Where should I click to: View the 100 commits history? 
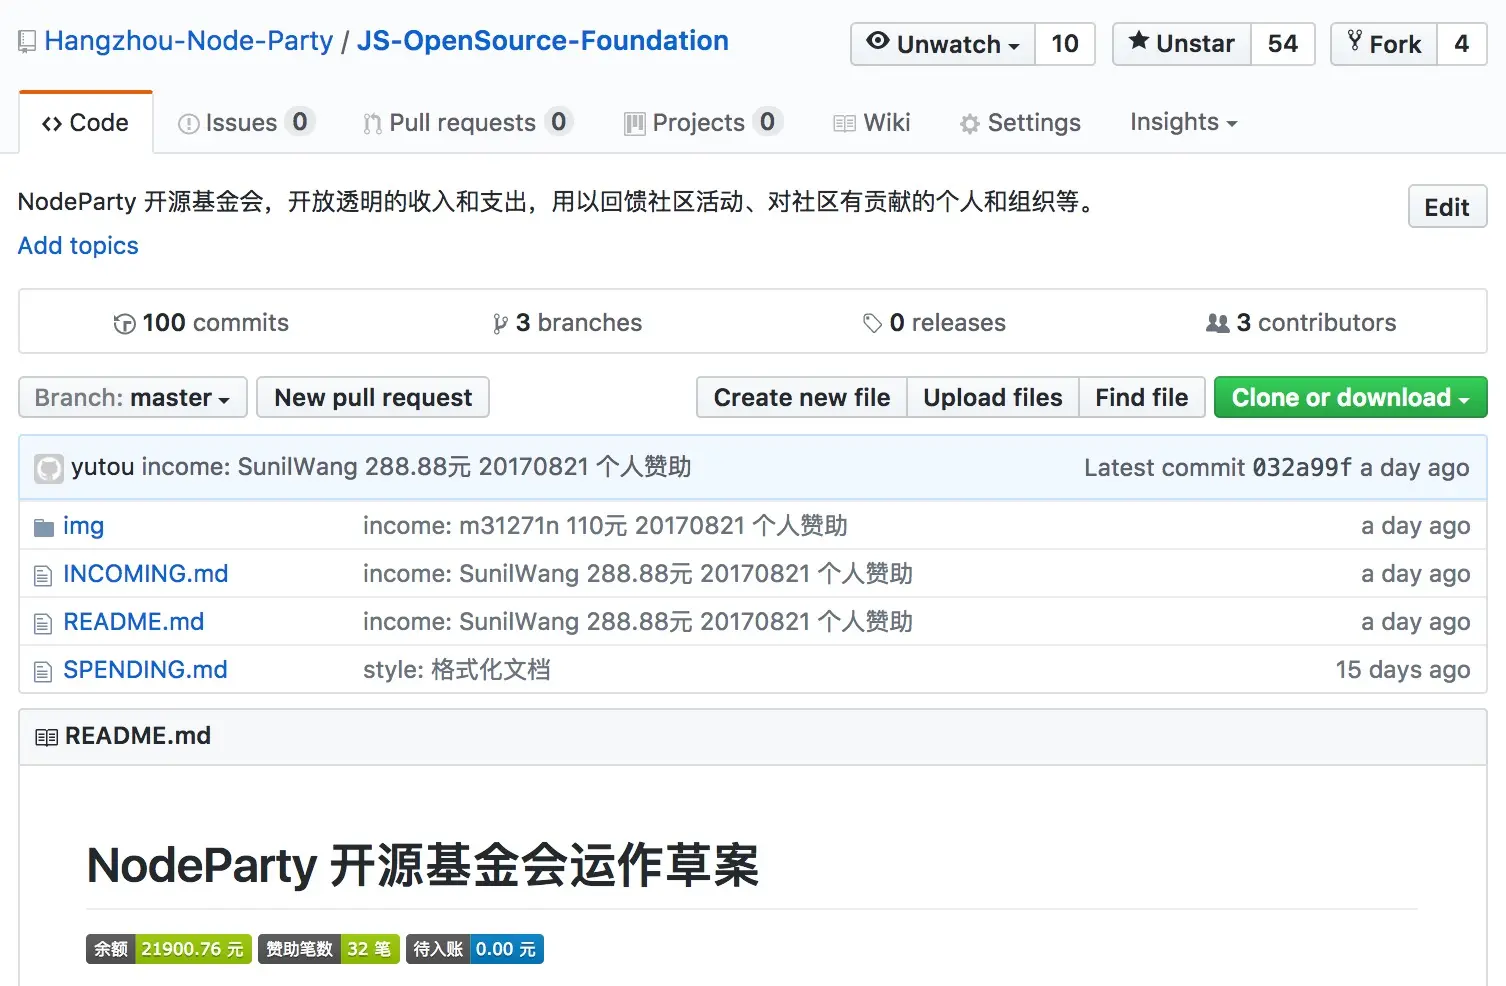pyautogui.click(x=201, y=322)
